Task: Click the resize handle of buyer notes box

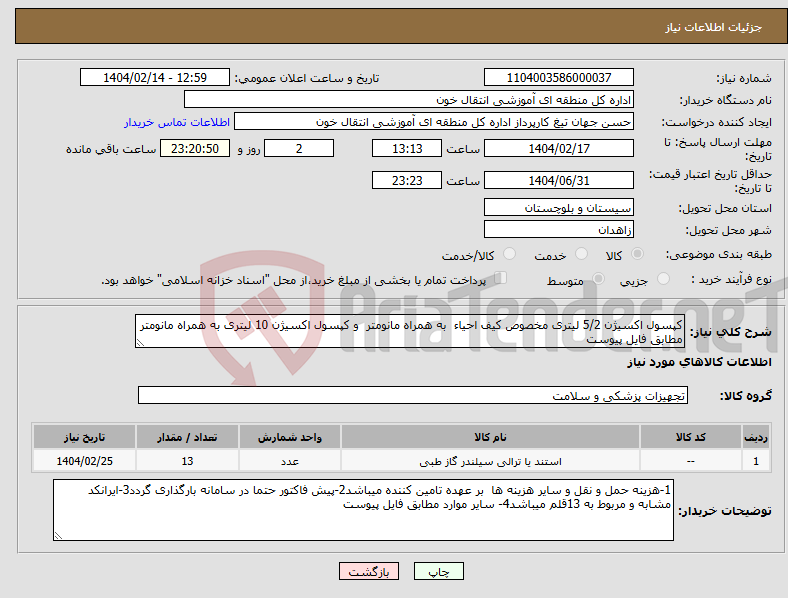Action: (x=58, y=536)
